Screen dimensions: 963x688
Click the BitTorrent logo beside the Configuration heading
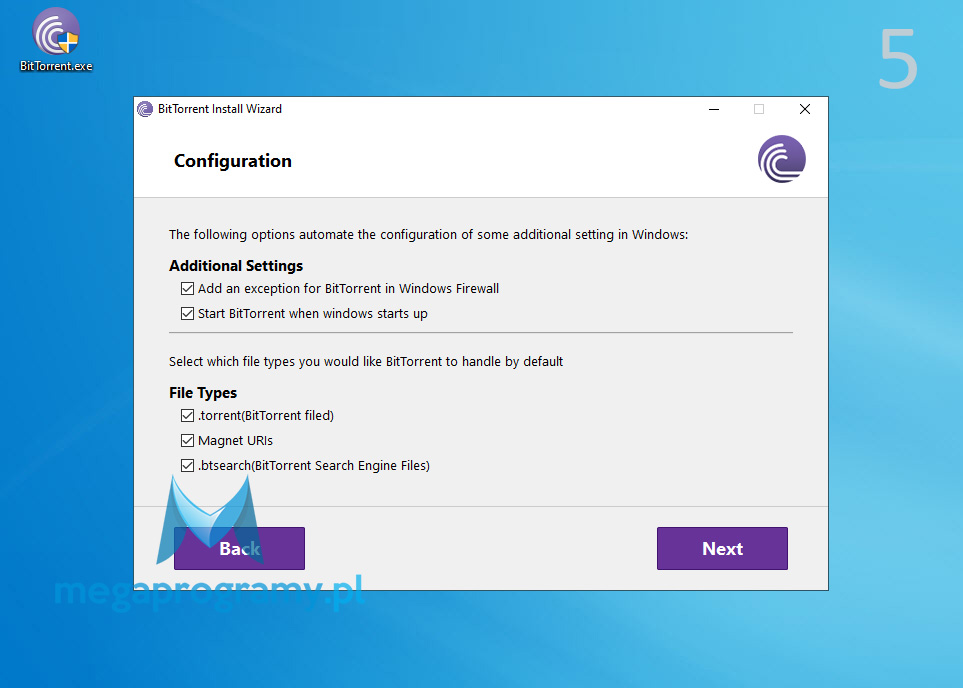[781, 159]
